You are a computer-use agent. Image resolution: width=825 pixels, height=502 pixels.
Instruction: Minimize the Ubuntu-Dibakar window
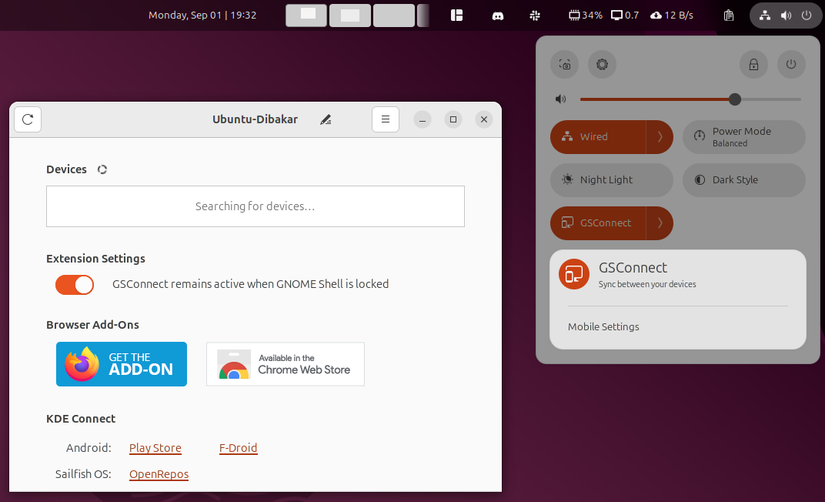point(422,119)
